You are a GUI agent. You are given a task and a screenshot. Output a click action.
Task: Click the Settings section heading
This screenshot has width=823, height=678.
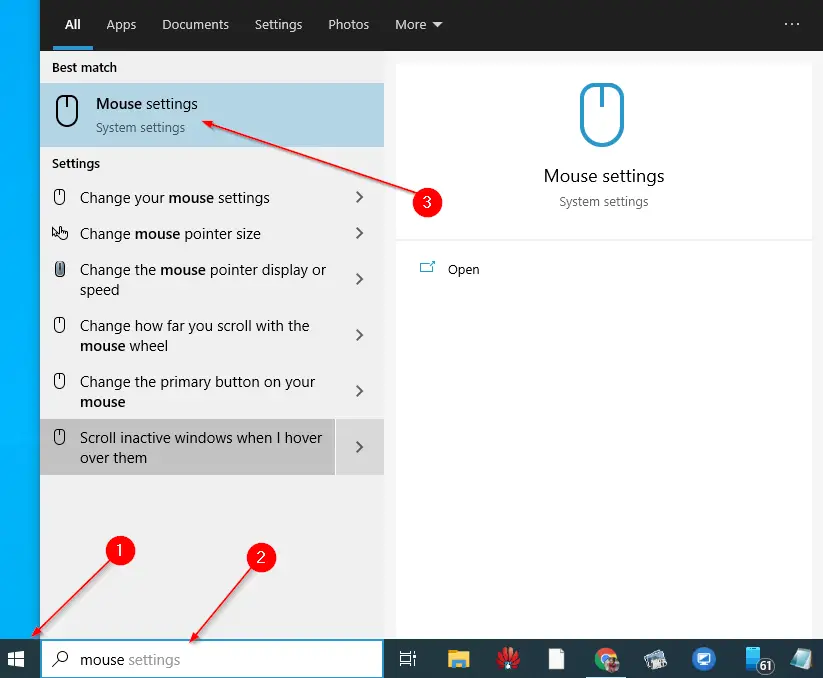(76, 164)
